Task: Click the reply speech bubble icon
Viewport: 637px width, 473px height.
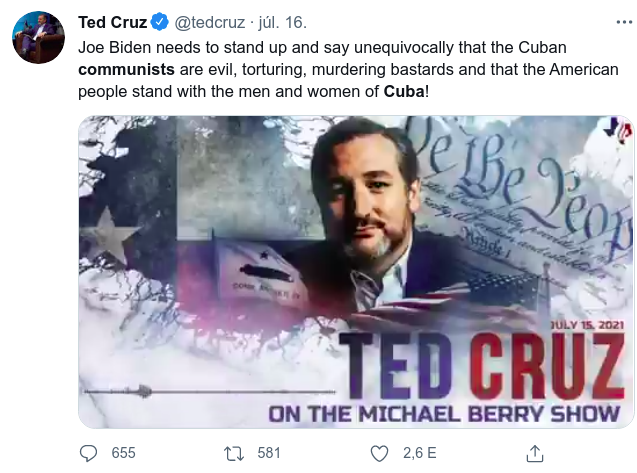Action: point(89,453)
